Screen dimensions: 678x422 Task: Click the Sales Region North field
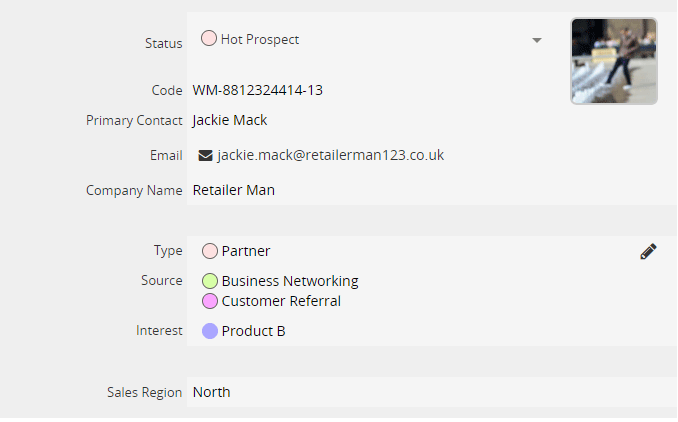point(211,392)
